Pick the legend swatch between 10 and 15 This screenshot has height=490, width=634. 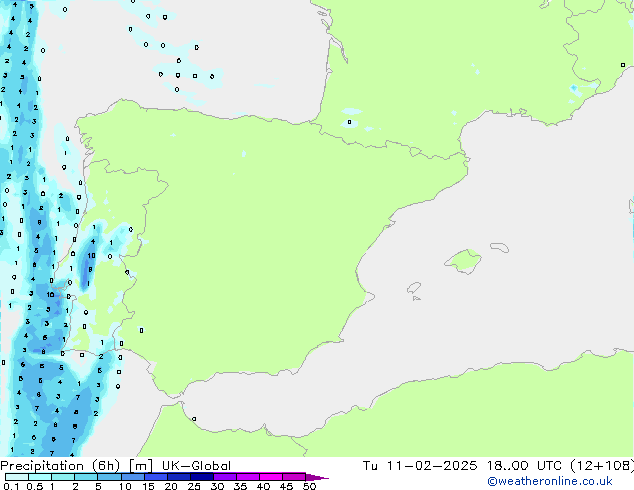point(132,477)
